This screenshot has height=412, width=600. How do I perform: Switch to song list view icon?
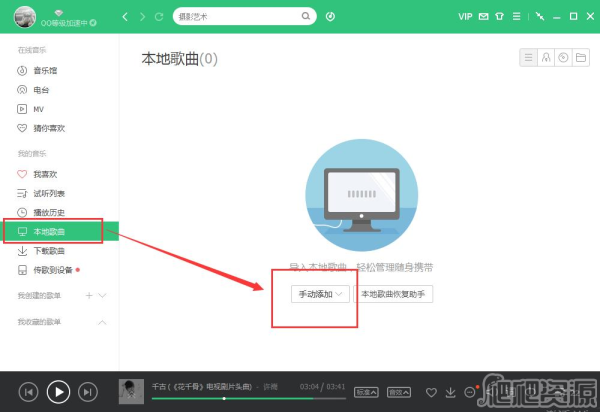tap(528, 57)
